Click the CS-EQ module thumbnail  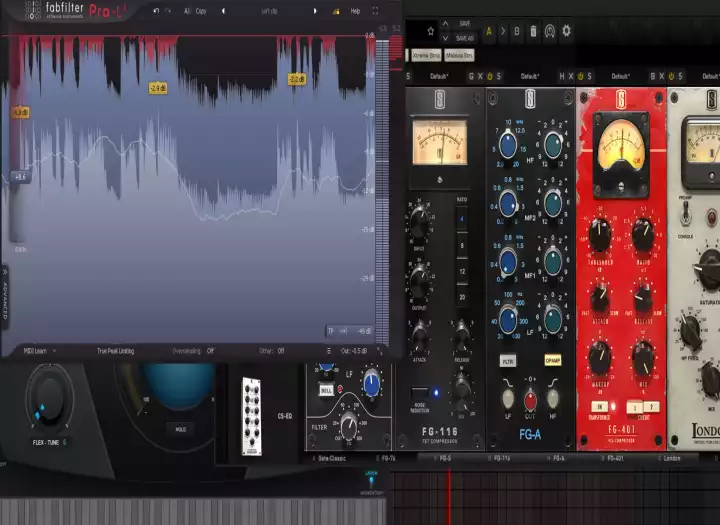pos(252,416)
